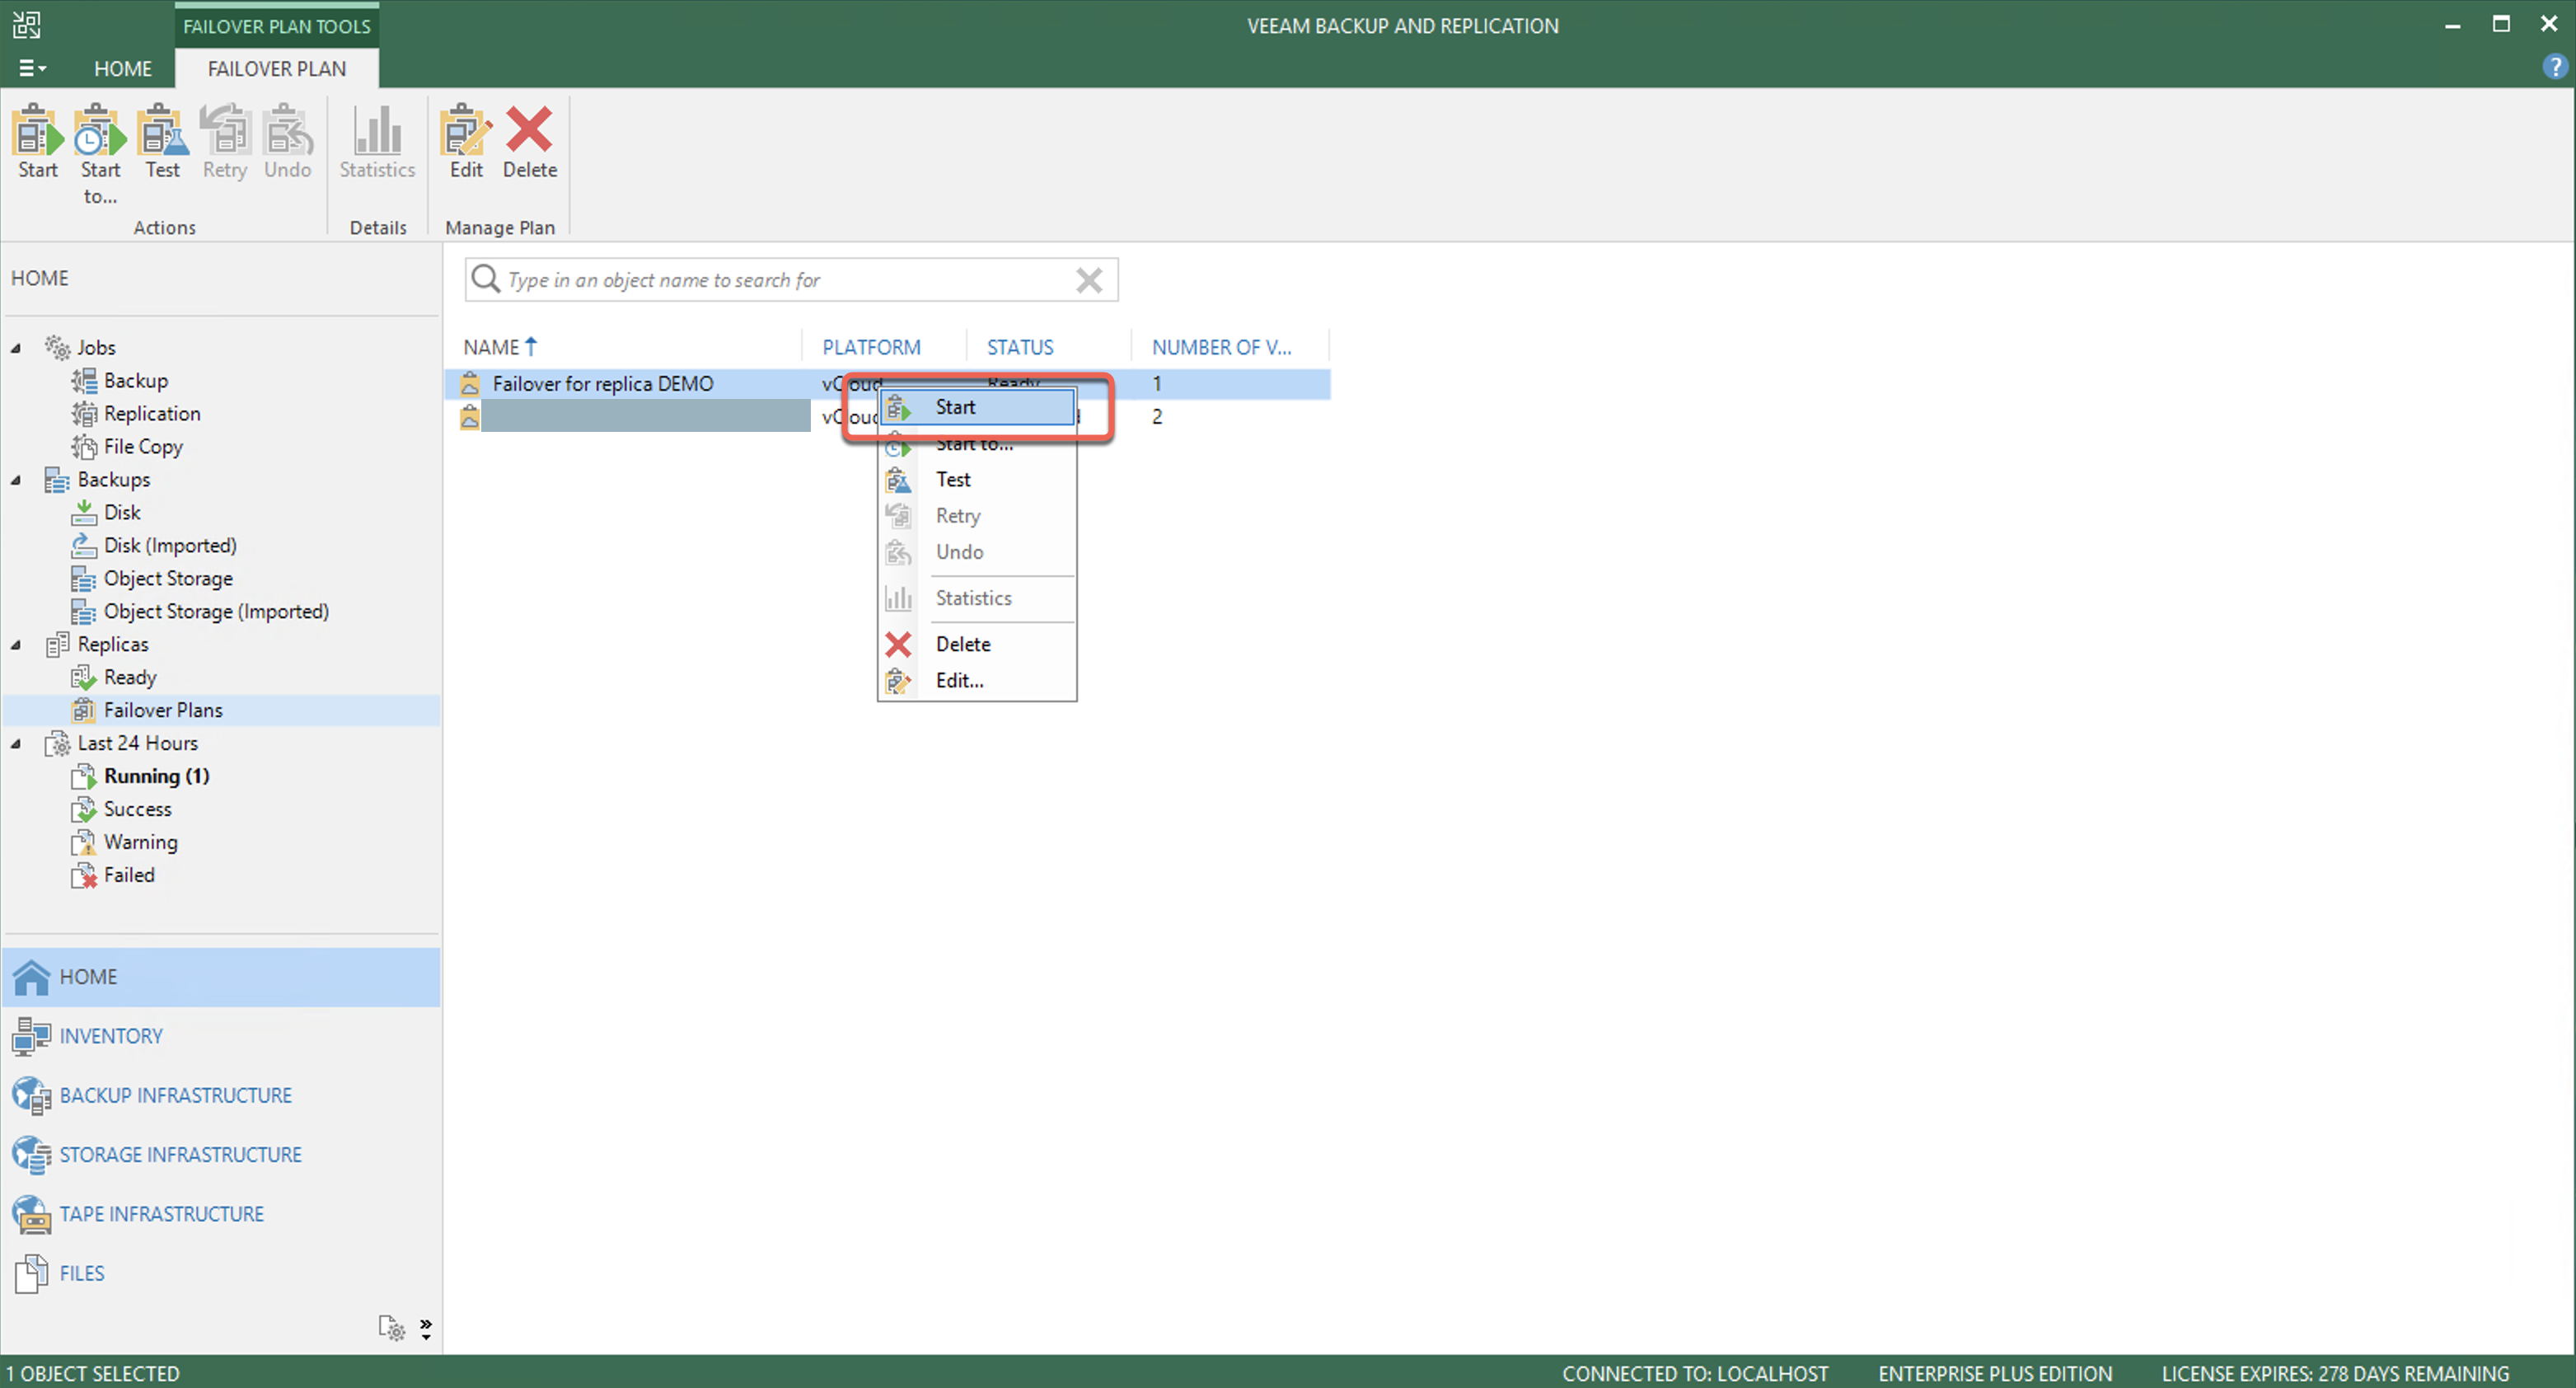2576x1388 pixels.
Task: Select Delete from the context menu
Action: (962, 644)
